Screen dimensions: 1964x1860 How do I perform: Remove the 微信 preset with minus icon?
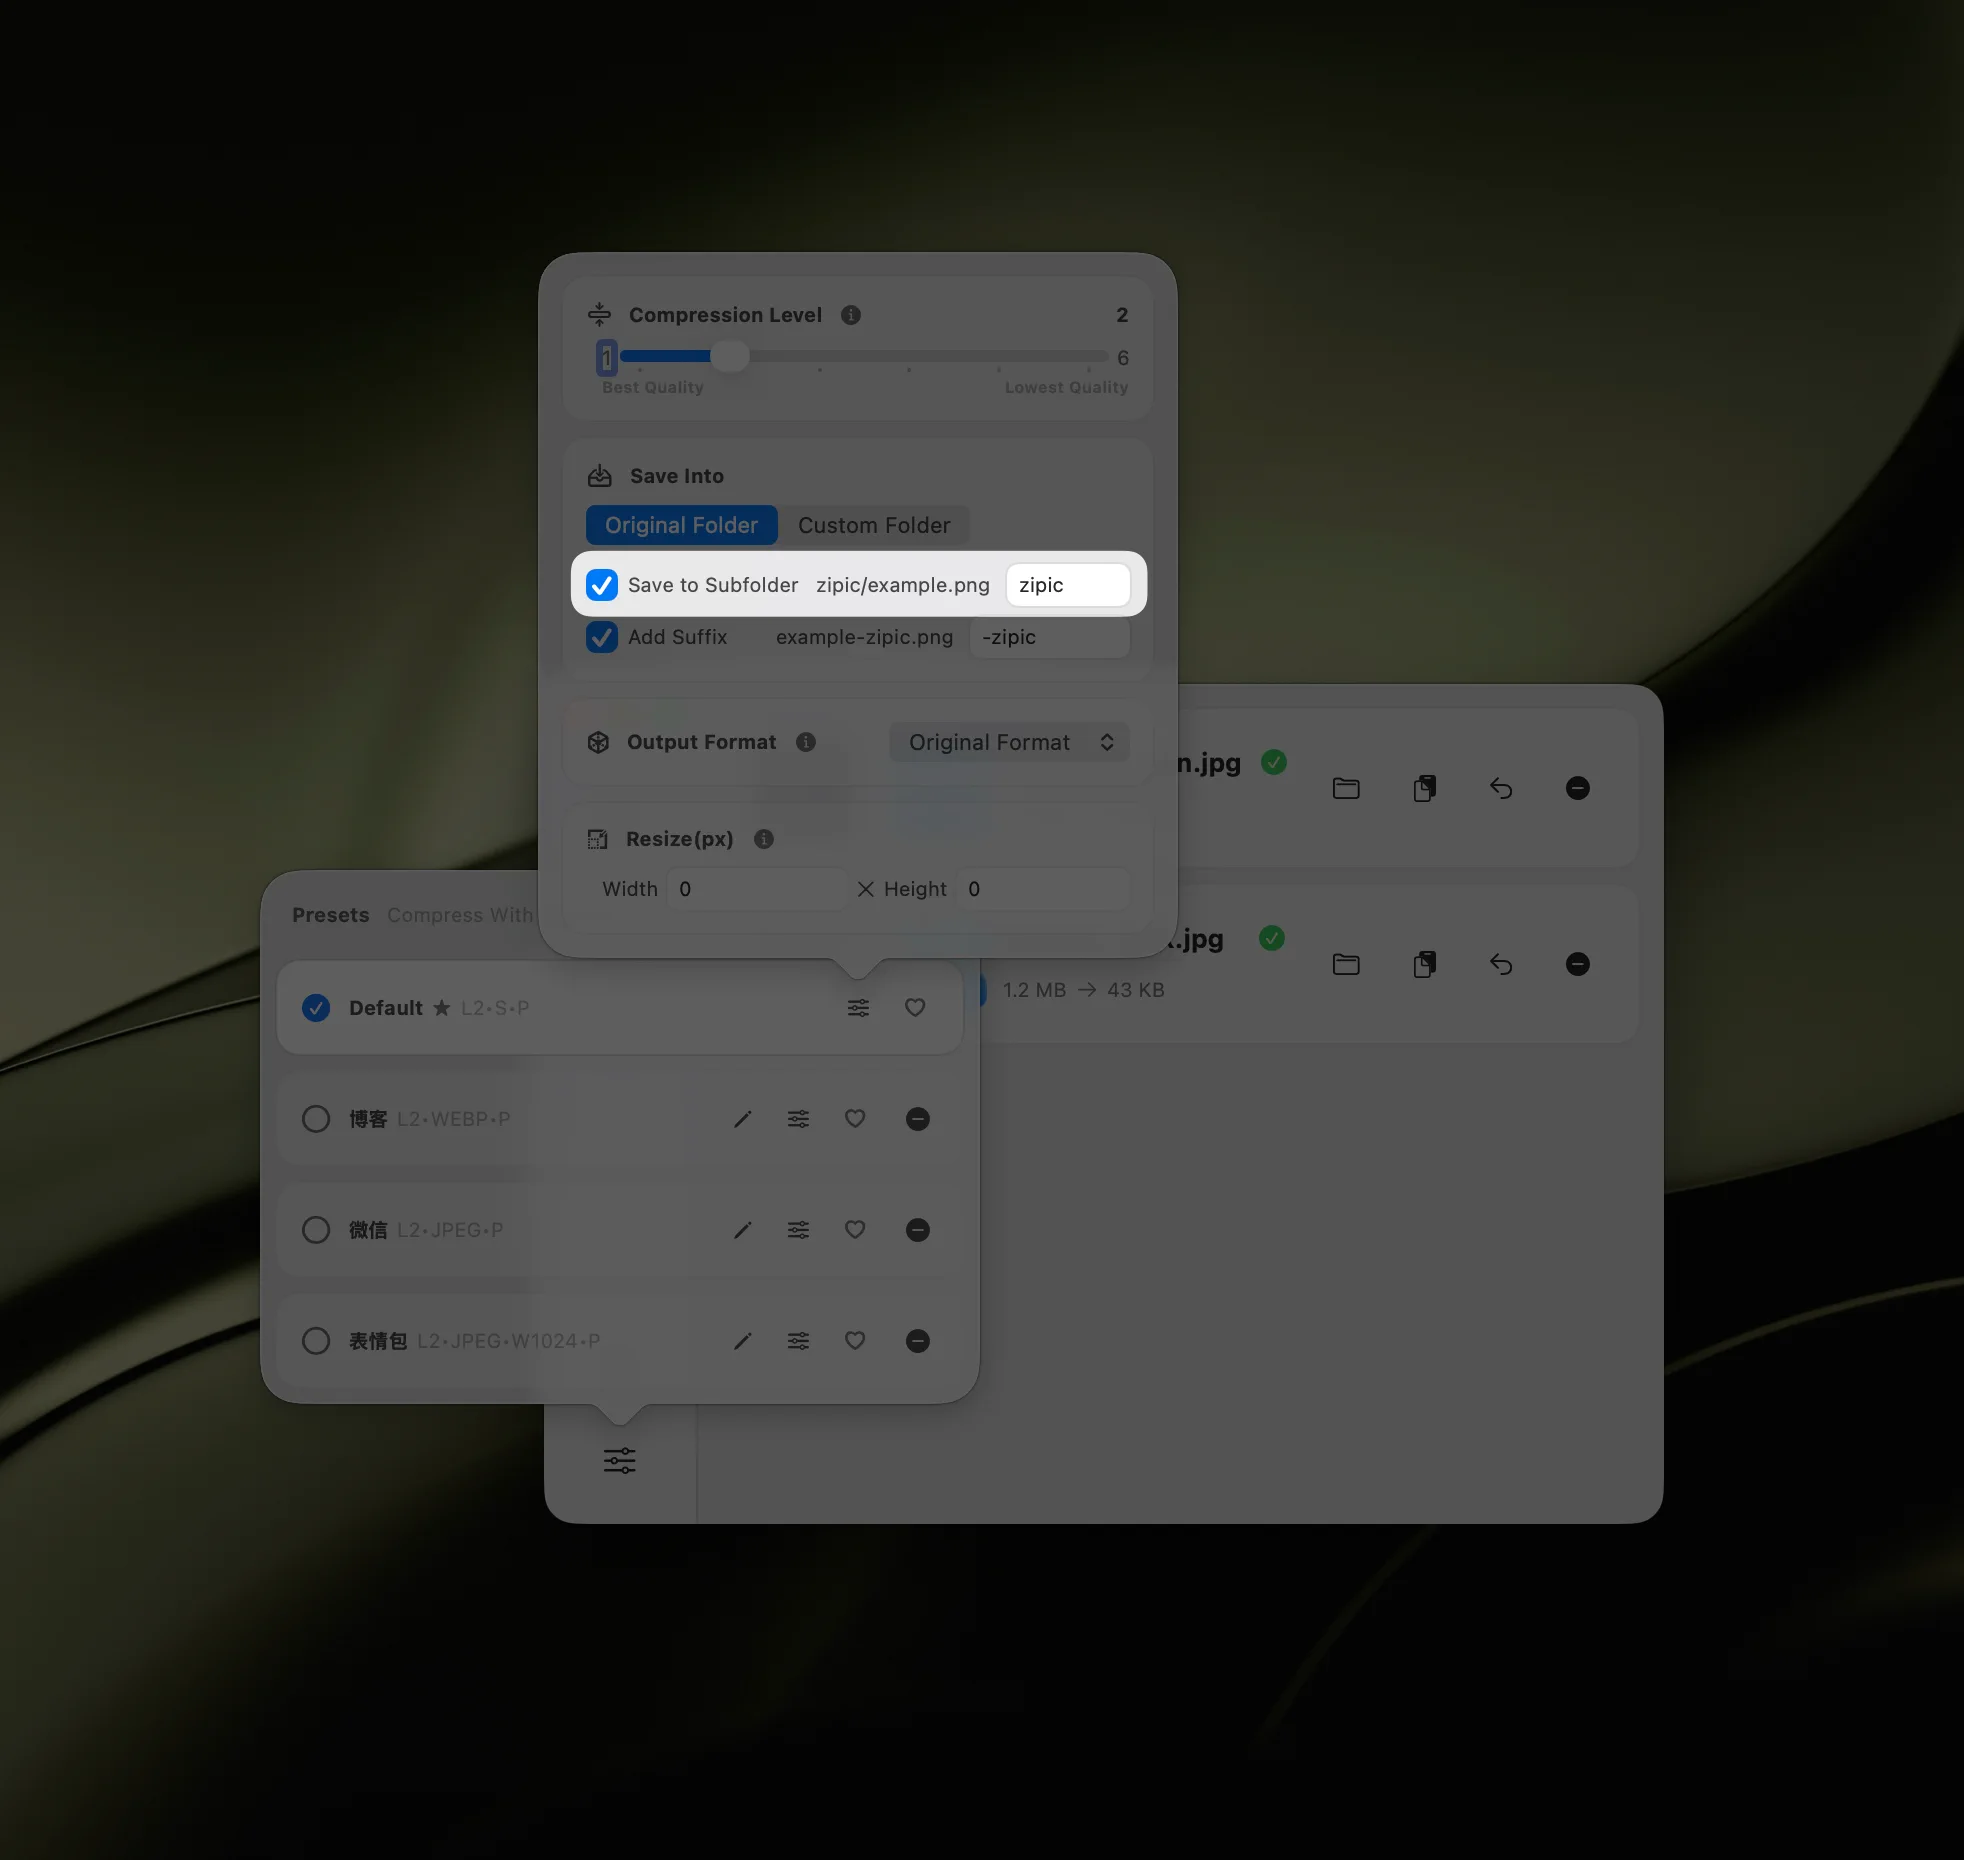coord(917,1230)
